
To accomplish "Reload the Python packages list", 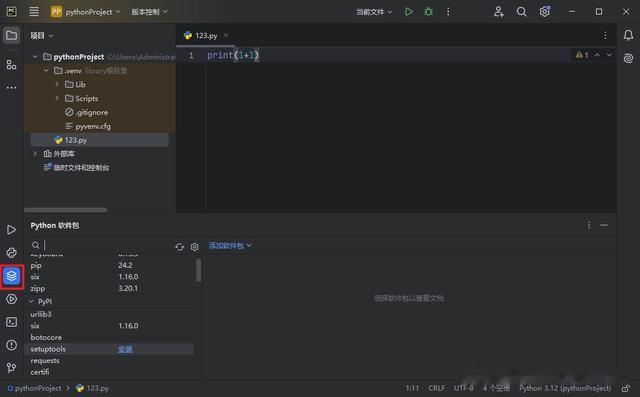I will point(179,247).
